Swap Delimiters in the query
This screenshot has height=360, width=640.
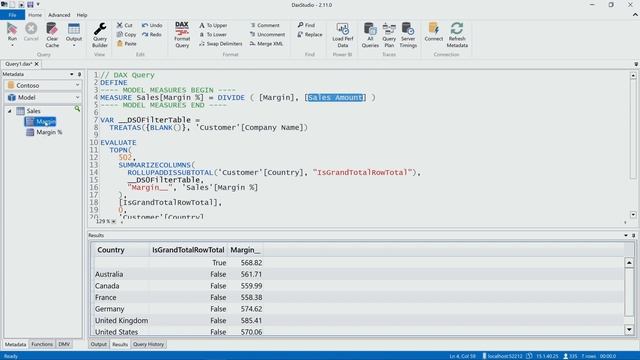pyautogui.click(x=220, y=44)
